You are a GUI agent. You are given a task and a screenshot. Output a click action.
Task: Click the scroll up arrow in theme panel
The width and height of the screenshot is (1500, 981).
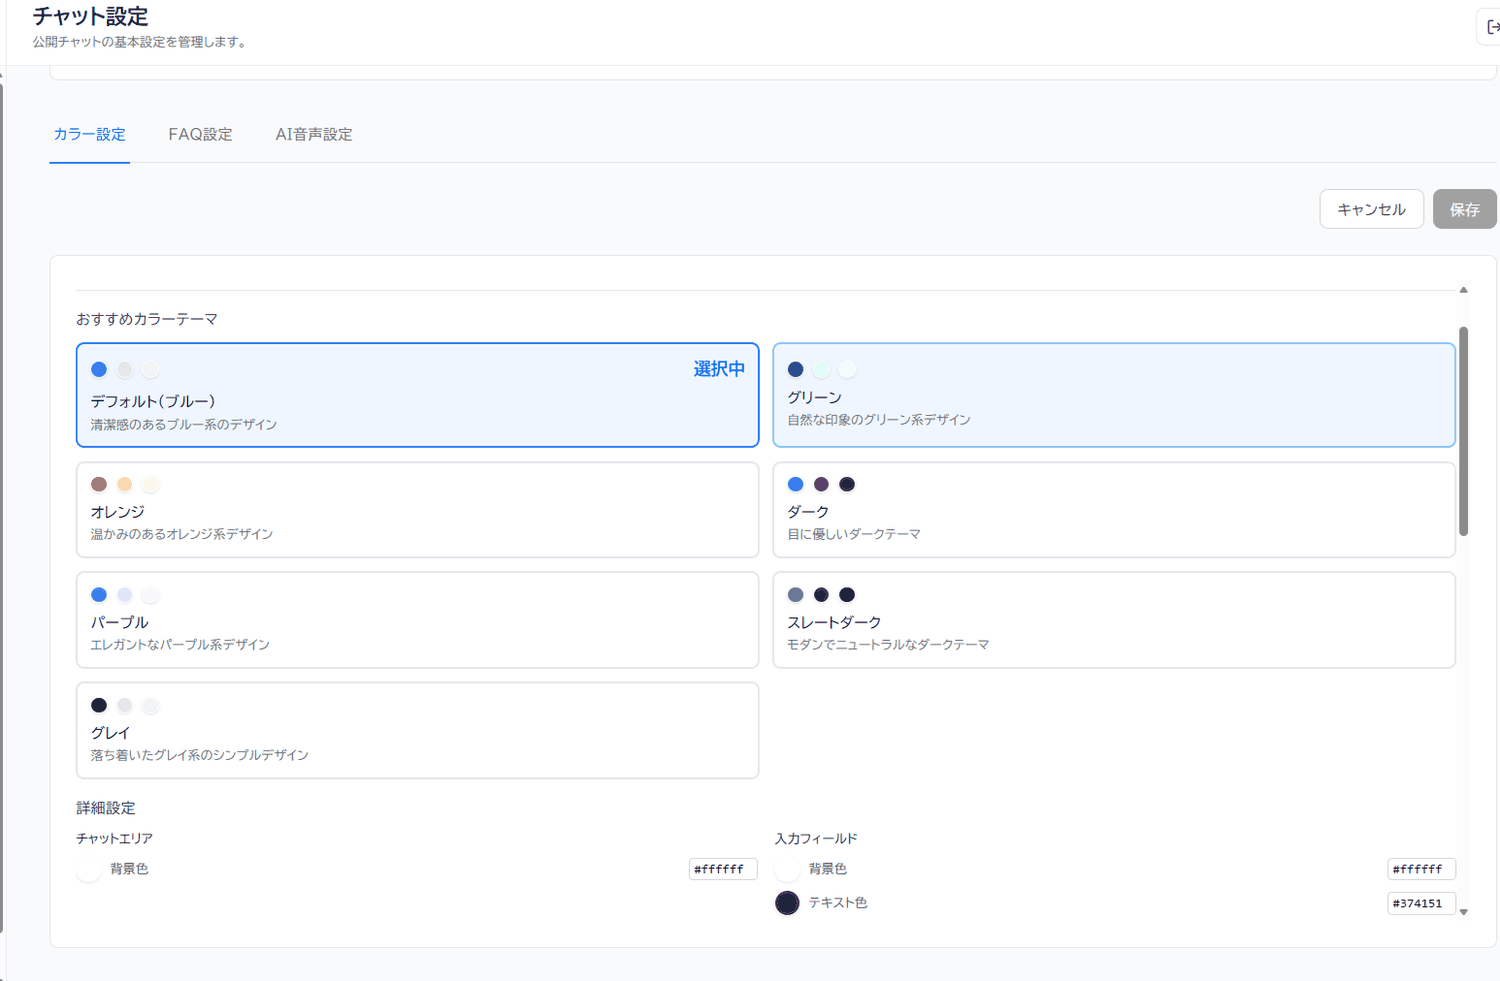tap(1463, 290)
